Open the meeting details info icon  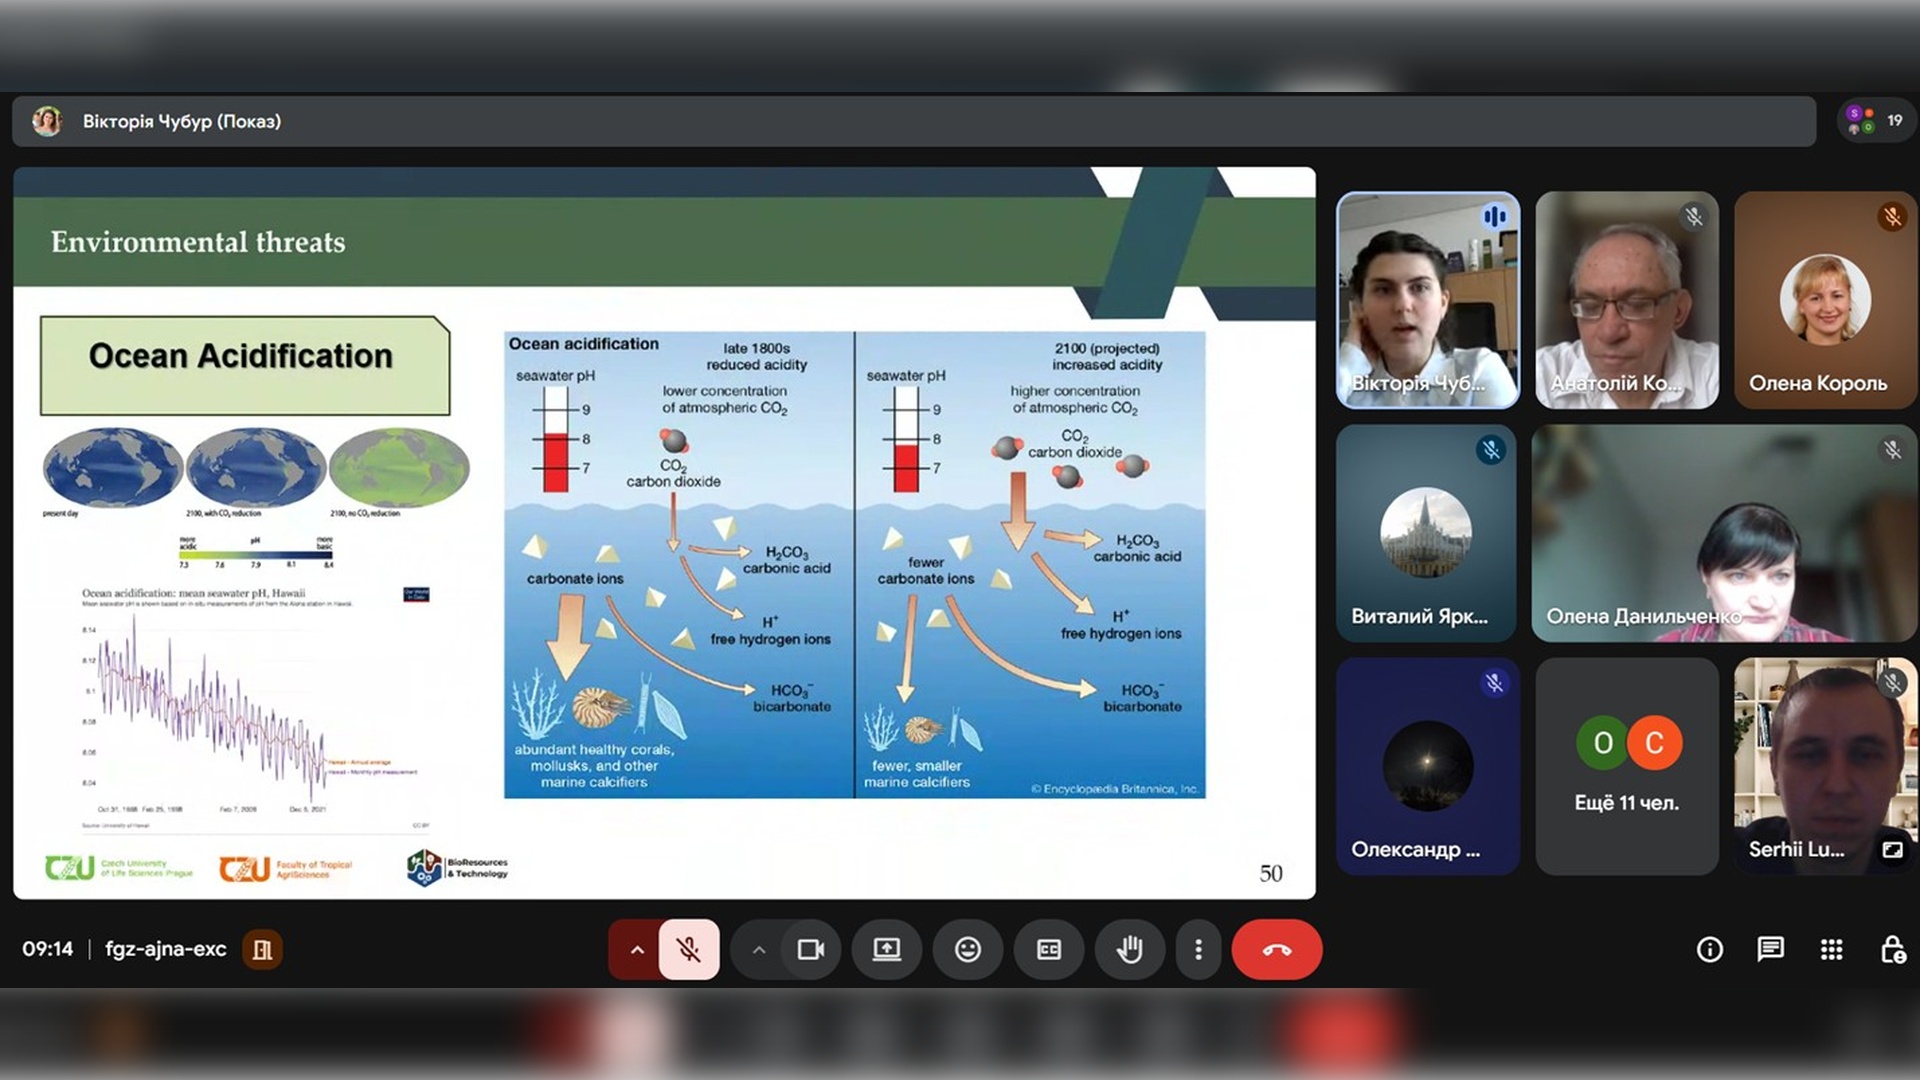[1709, 950]
